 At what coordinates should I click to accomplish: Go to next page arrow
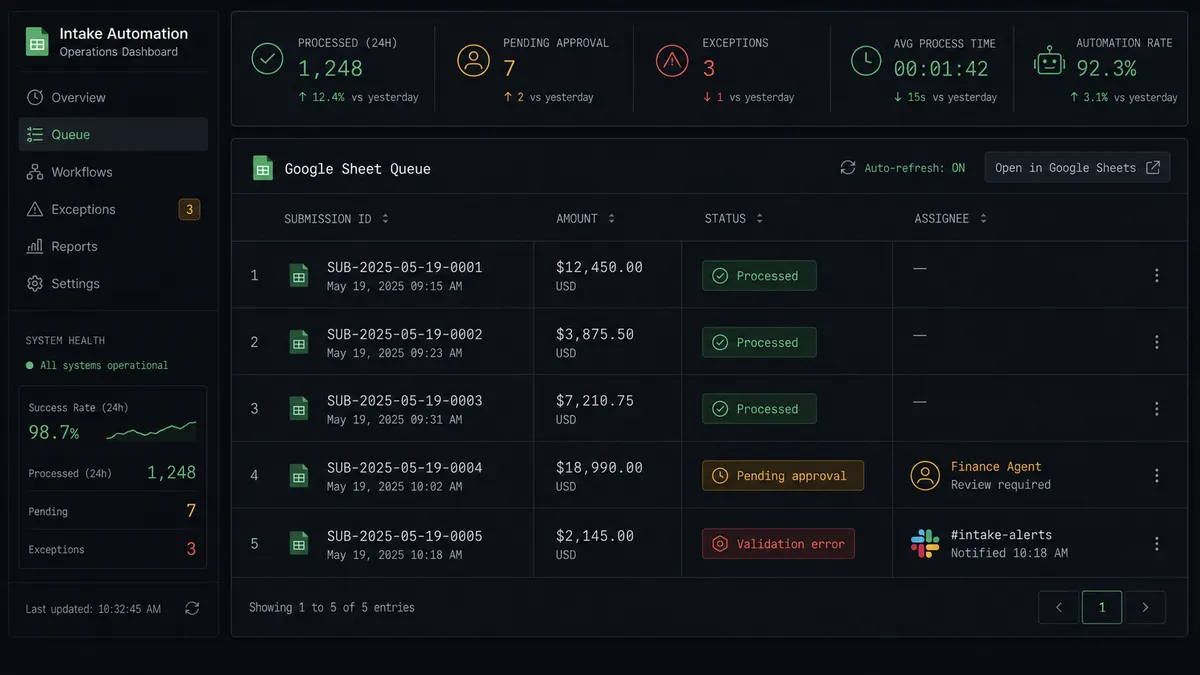pos(1145,607)
